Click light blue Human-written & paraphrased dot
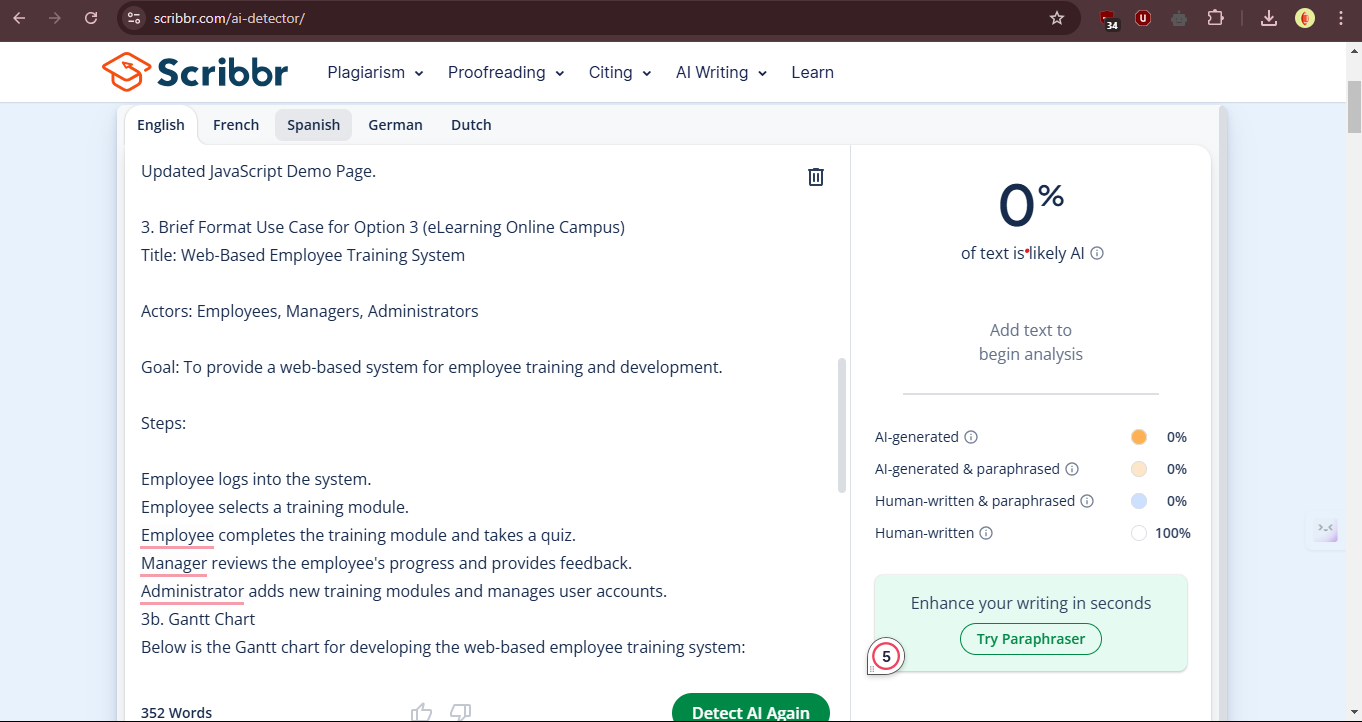The image size is (1362, 722). tap(1138, 501)
